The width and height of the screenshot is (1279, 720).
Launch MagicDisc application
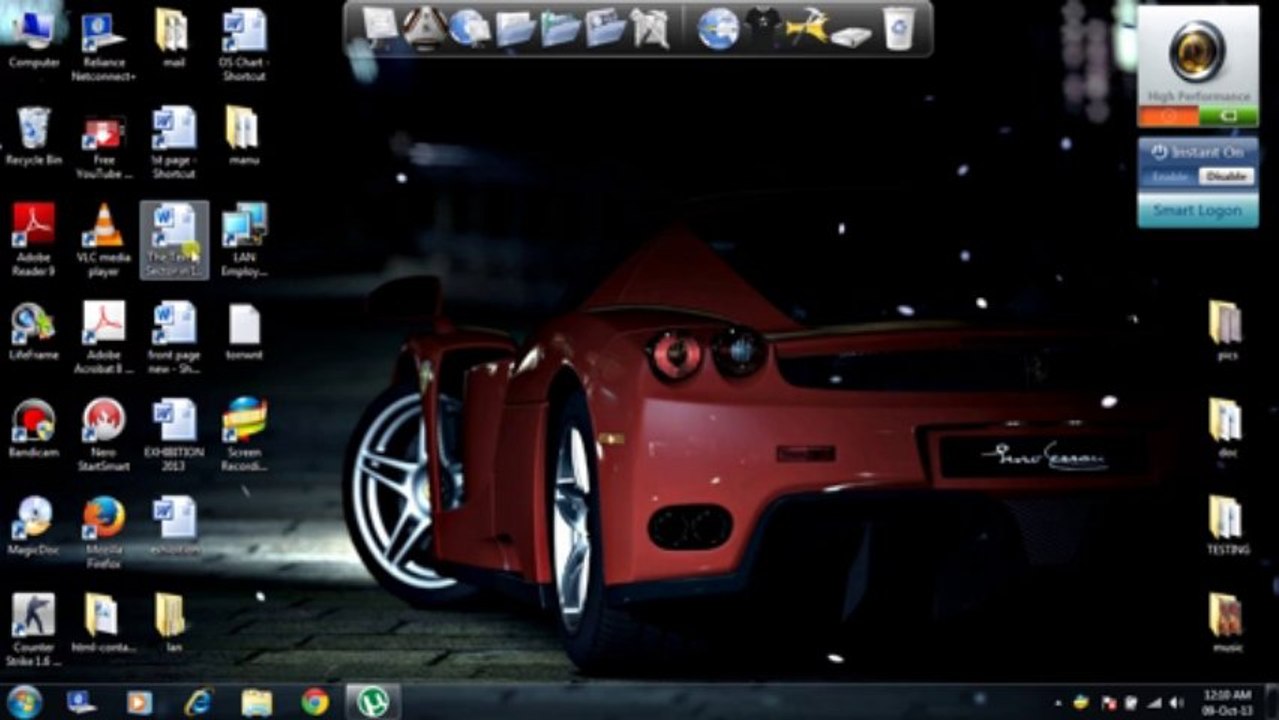pyautogui.click(x=34, y=526)
